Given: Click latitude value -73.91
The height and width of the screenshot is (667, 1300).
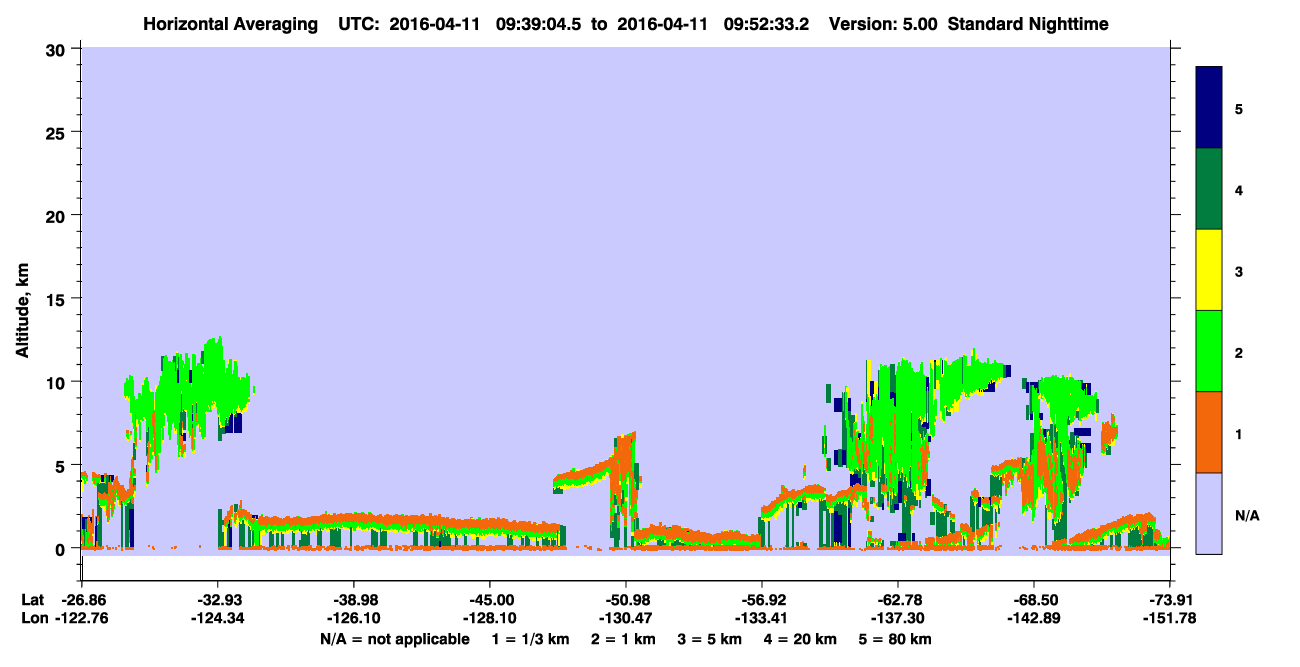Looking at the screenshot, I should pos(1171,599).
